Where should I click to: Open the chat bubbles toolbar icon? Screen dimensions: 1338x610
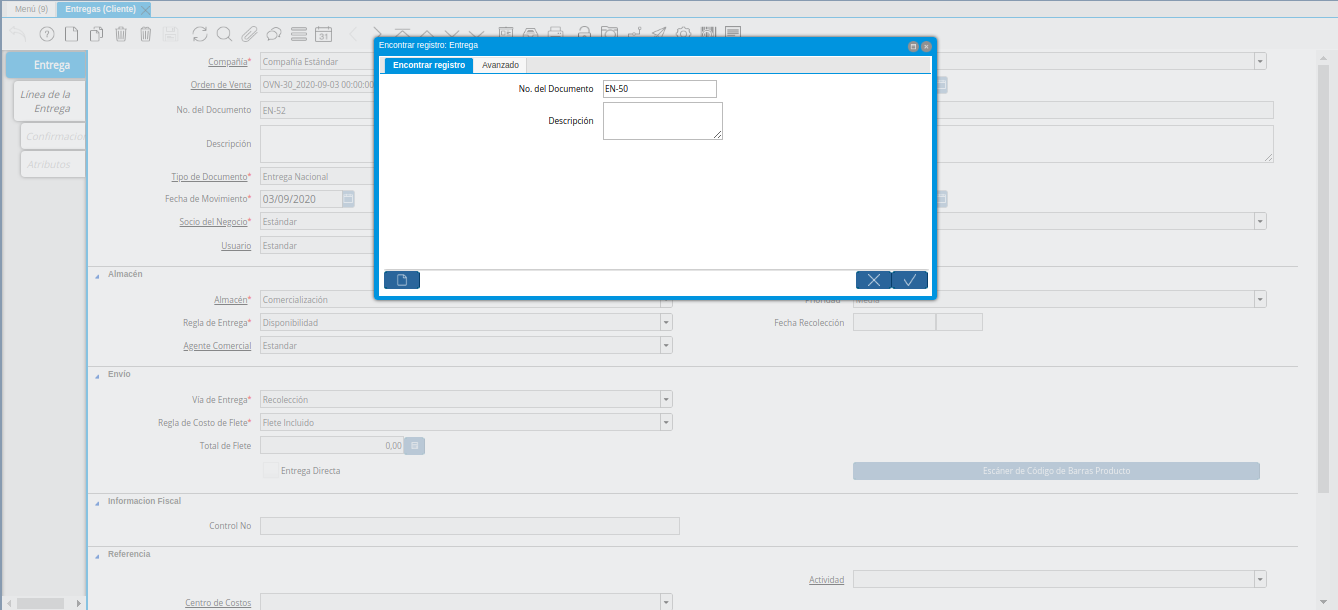point(273,34)
